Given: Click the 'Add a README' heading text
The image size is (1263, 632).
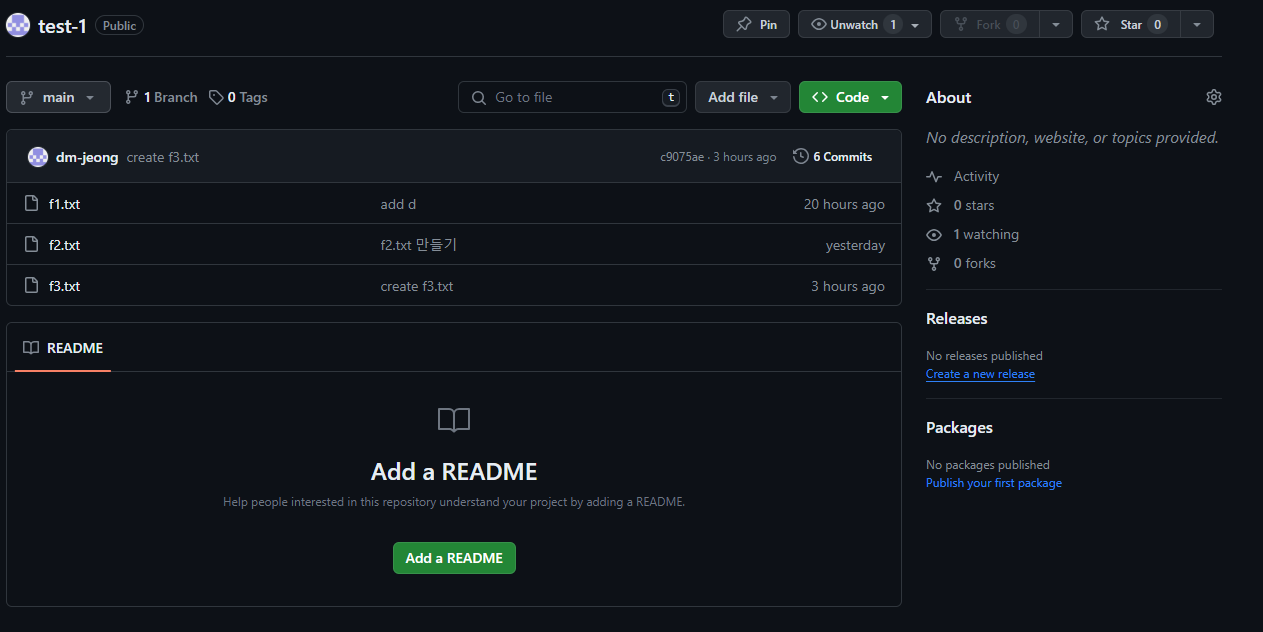Looking at the screenshot, I should coord(454,472).
